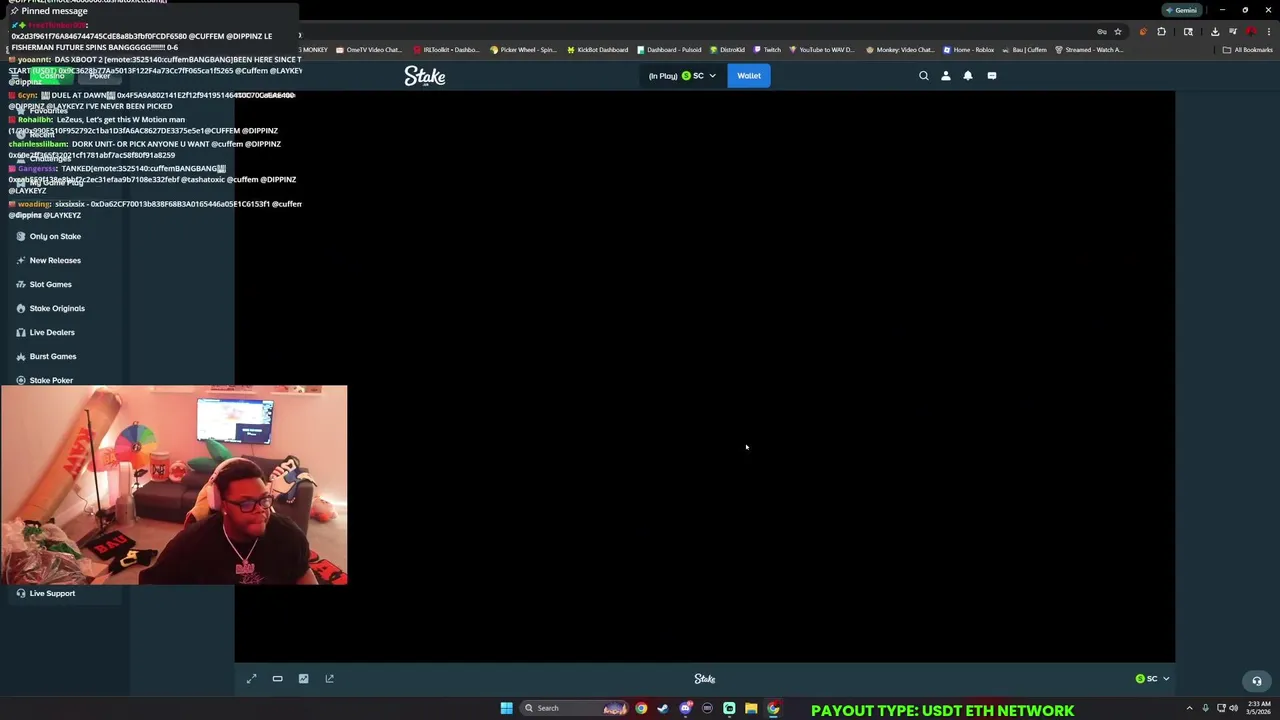Open DistroKid bookmark

[727, 50]
